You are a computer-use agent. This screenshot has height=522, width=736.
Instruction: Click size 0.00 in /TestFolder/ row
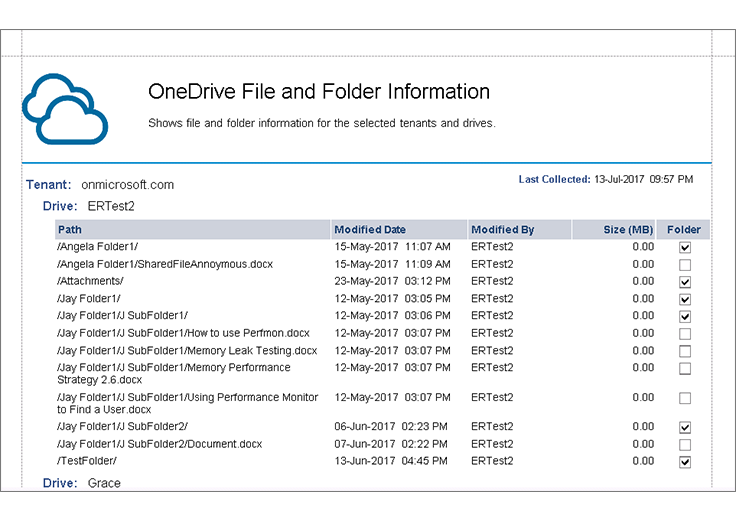(x=643, y=461)
